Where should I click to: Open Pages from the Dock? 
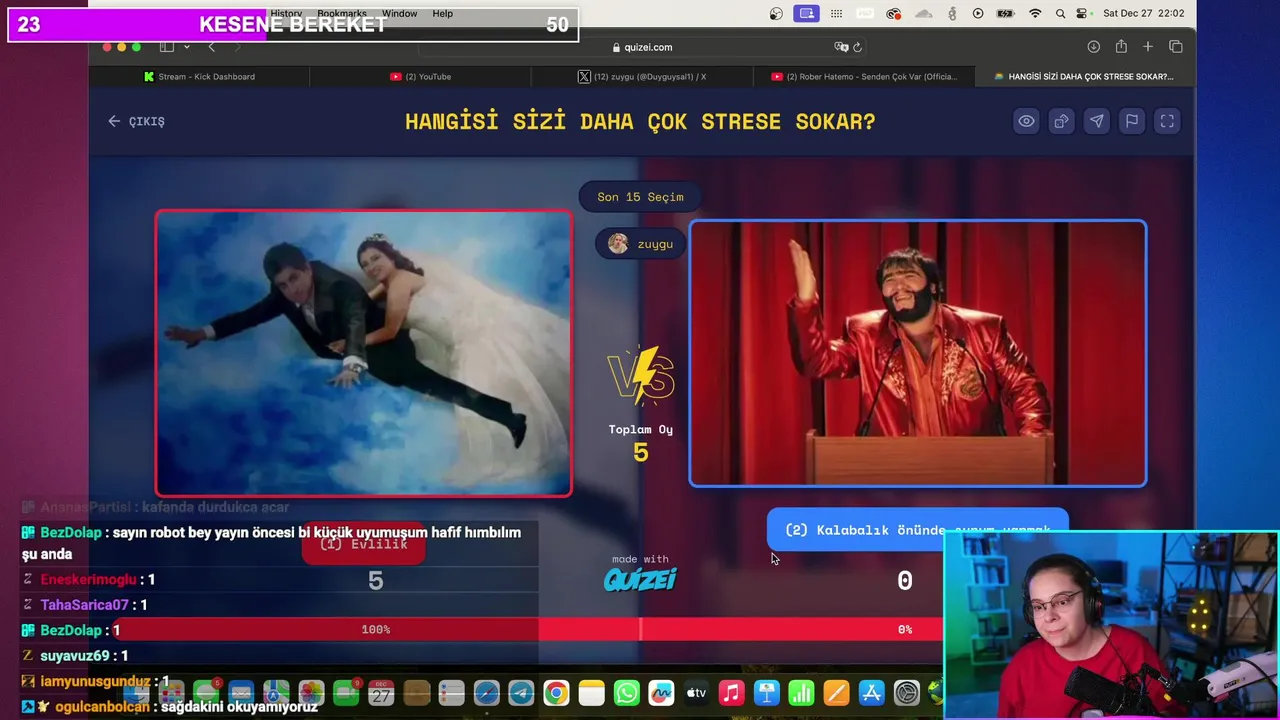tap(836, 693)
